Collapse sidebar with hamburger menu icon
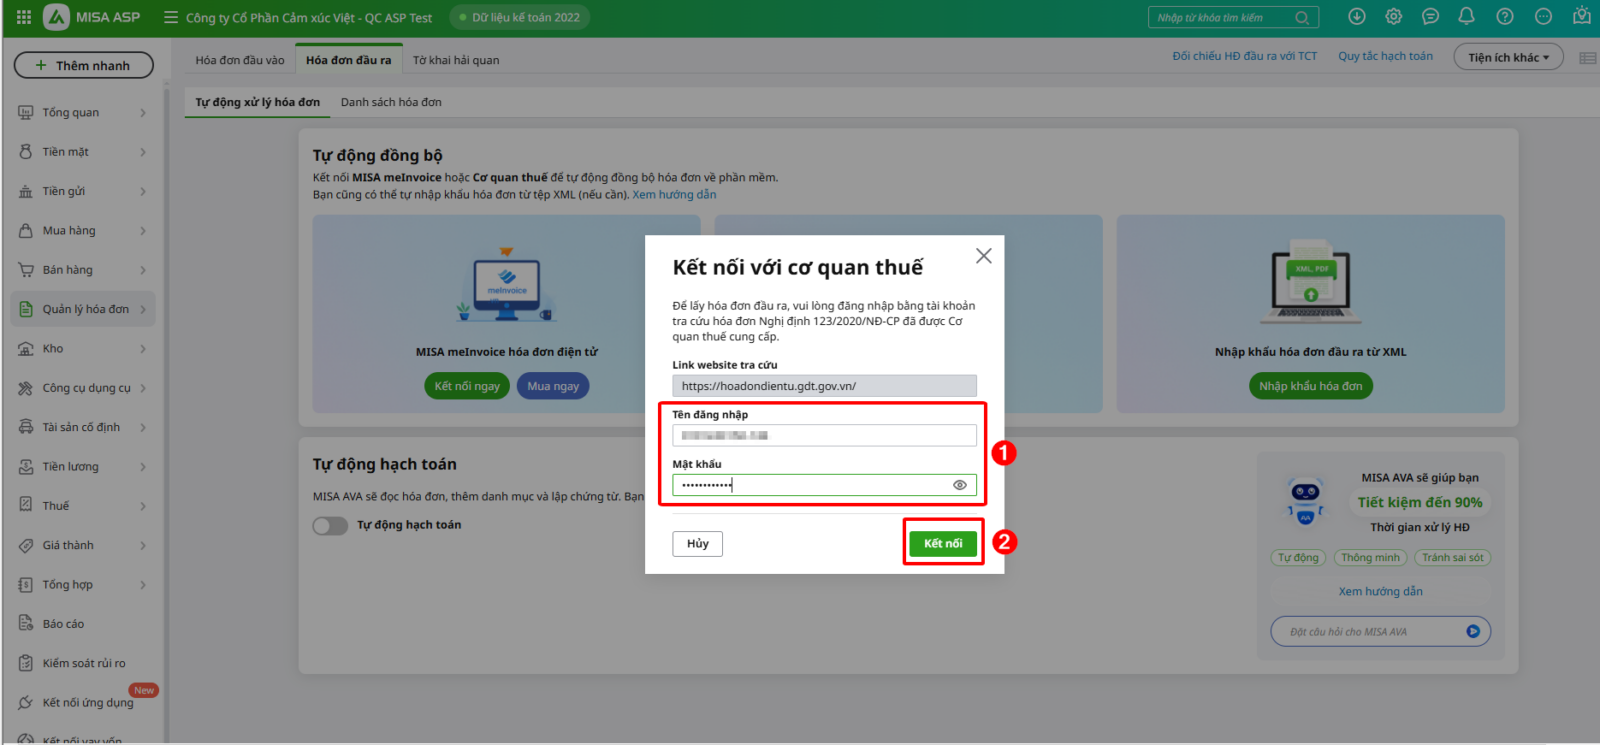The width and height of the screenshot is (1600, 745). 171,17
